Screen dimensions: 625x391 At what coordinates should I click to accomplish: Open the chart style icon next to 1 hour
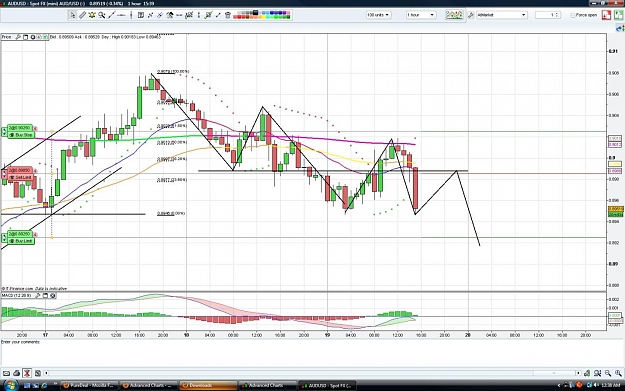pos(454,15)
